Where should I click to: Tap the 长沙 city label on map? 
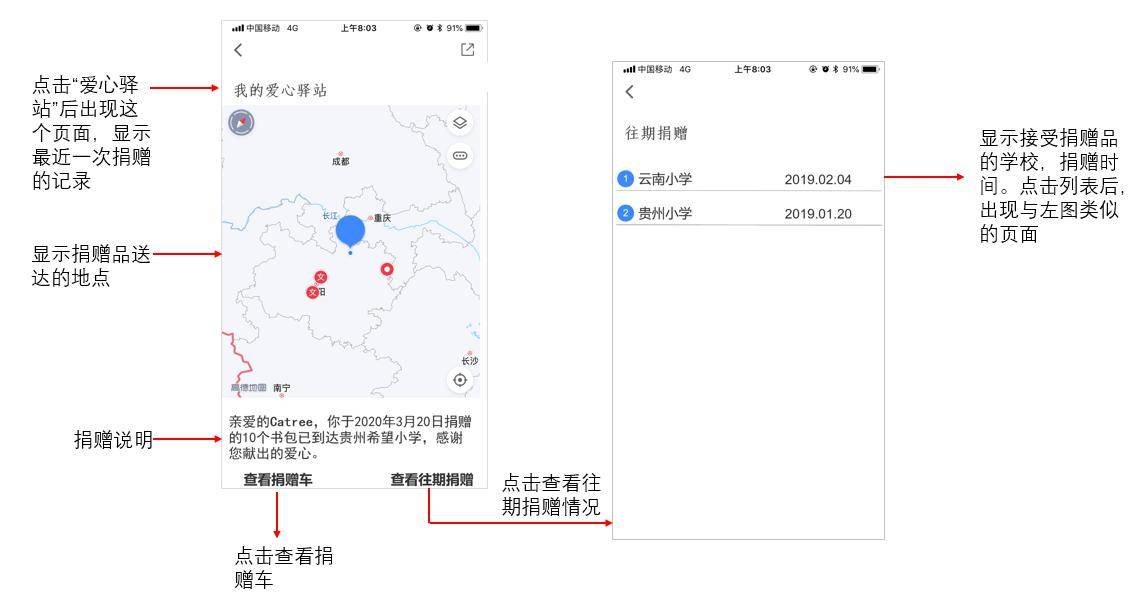pos(470,360)
